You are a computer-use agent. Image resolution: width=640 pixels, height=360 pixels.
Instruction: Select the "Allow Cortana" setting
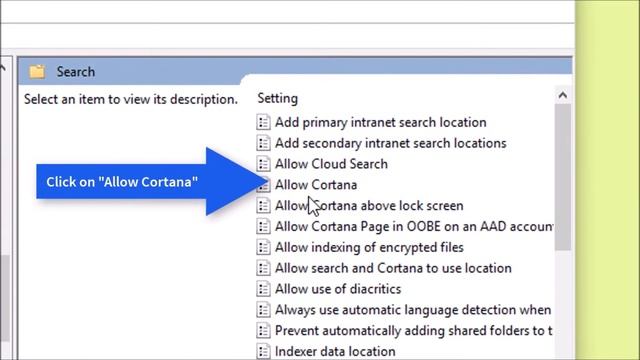[316, 184]
